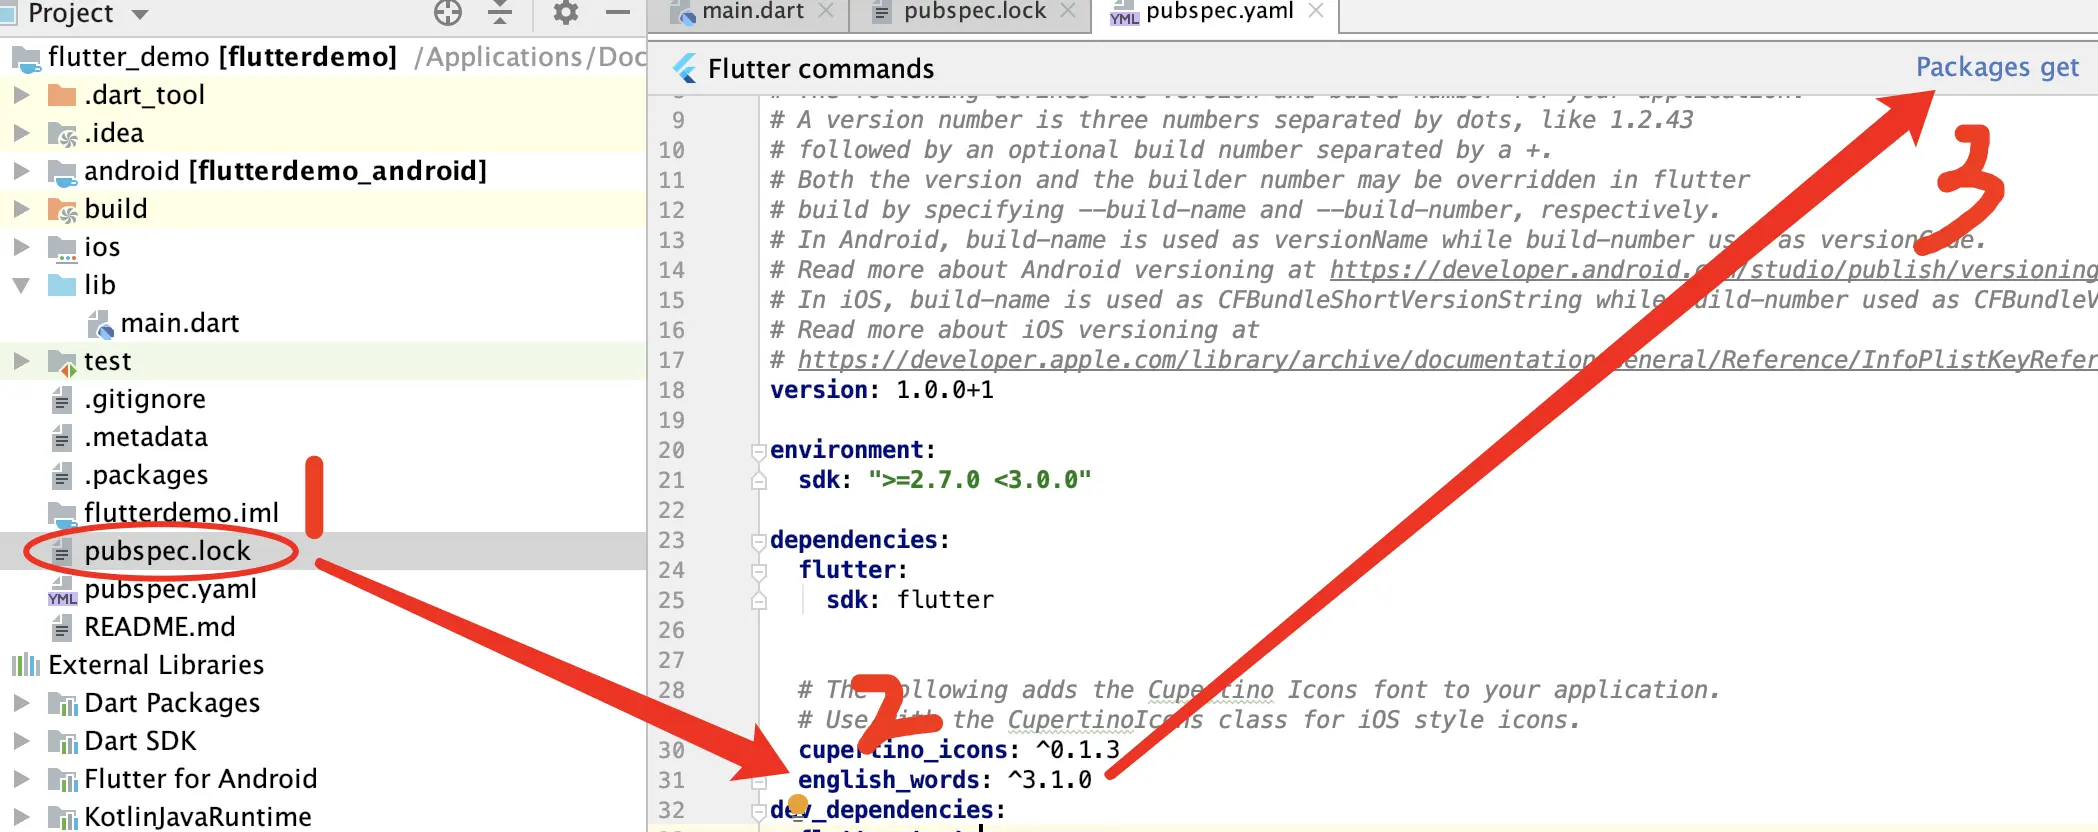Open the .gitignore file
2098x832 pixels.
click(145, 399)
